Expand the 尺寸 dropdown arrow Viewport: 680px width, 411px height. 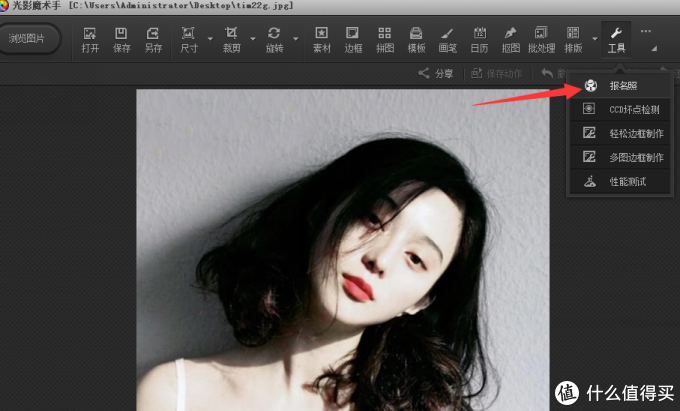click(x=210, y=39)
